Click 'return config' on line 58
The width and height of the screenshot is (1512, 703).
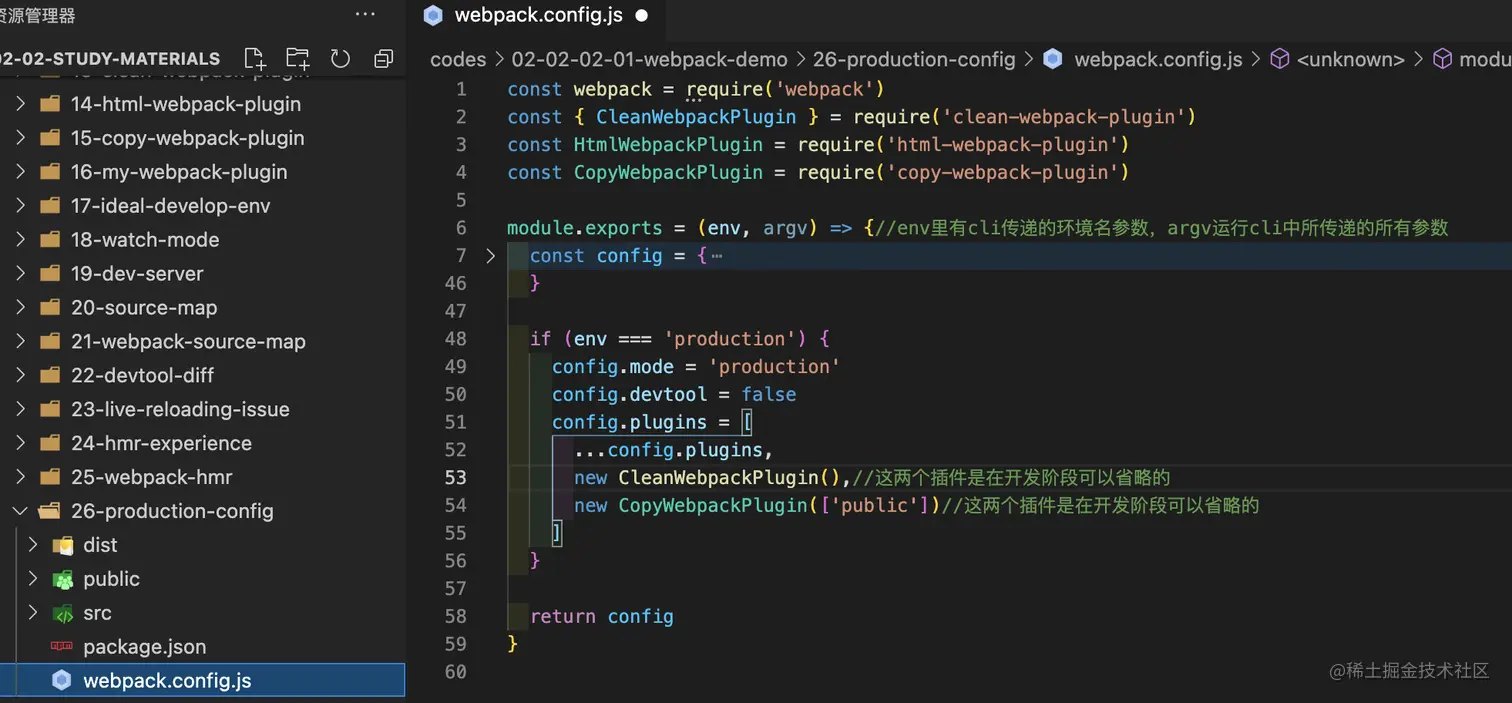point(601,617)
